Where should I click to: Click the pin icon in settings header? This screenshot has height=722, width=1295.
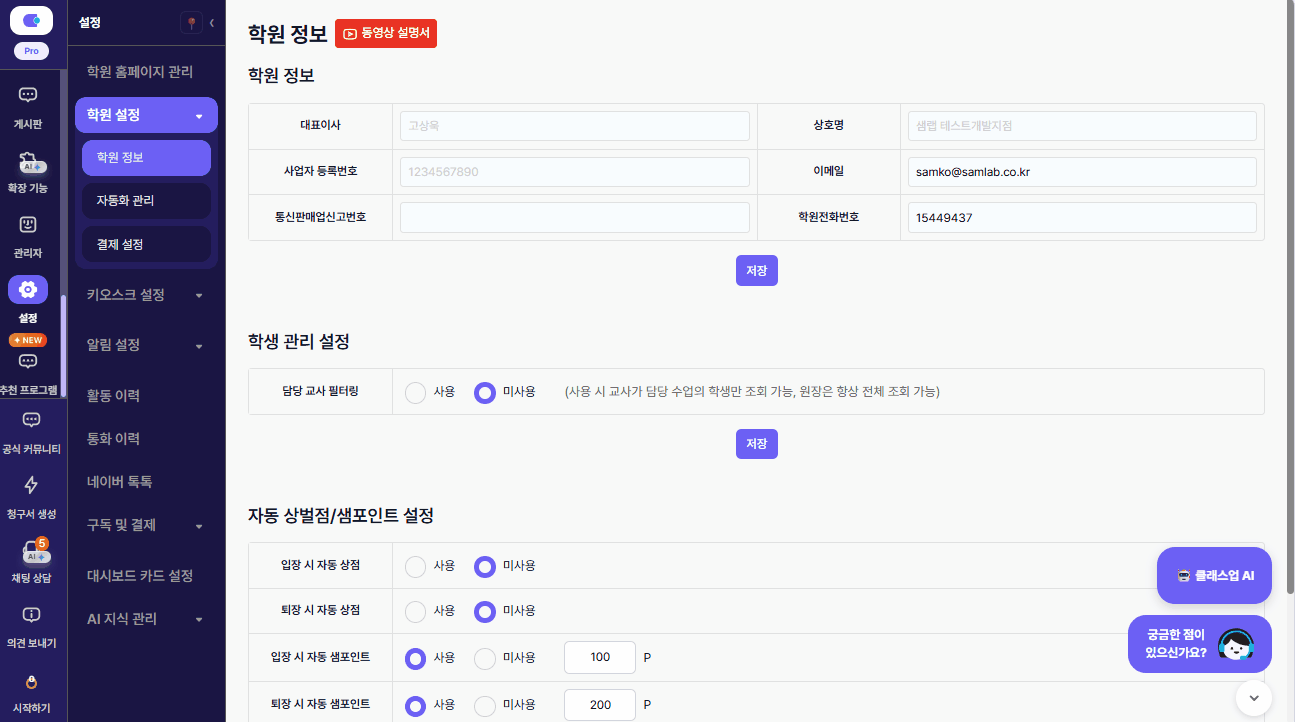tap(191, 23)
